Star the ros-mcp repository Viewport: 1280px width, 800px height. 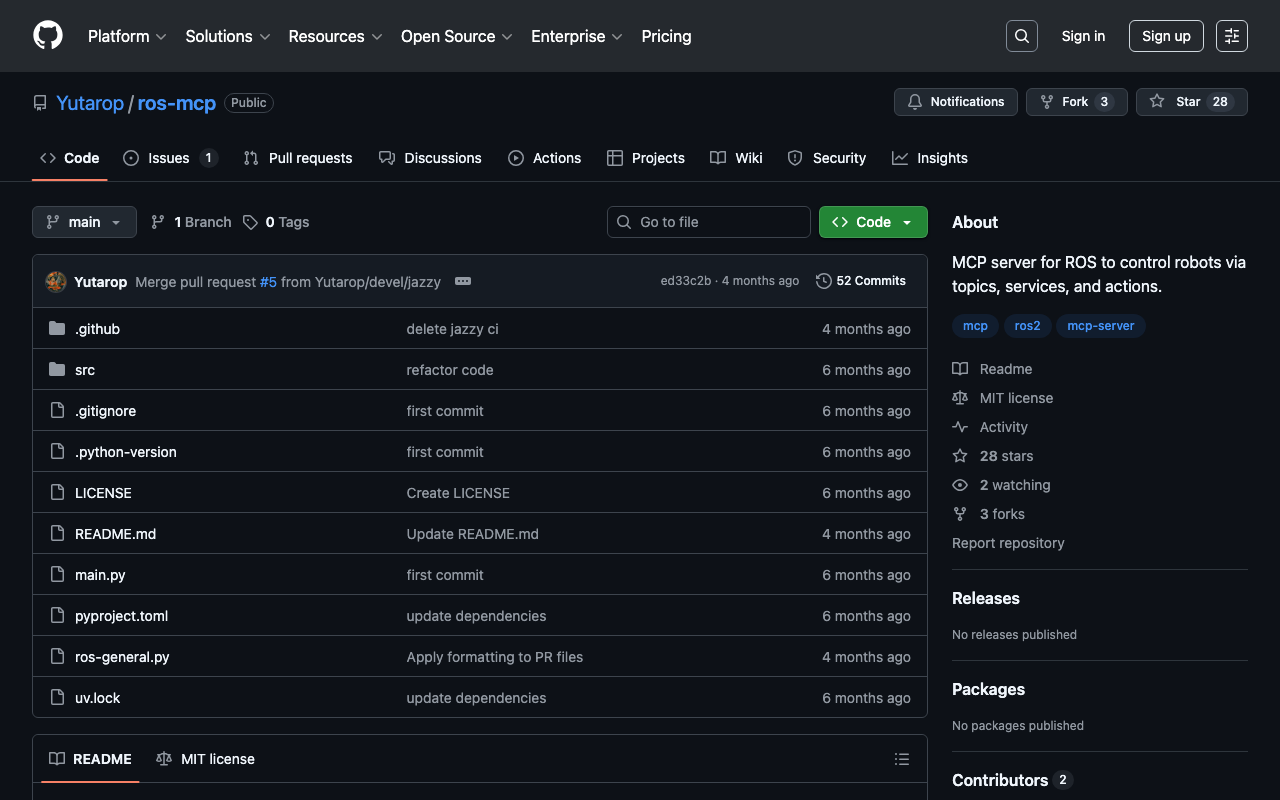pyautogui.click(x=1191, y=102)
